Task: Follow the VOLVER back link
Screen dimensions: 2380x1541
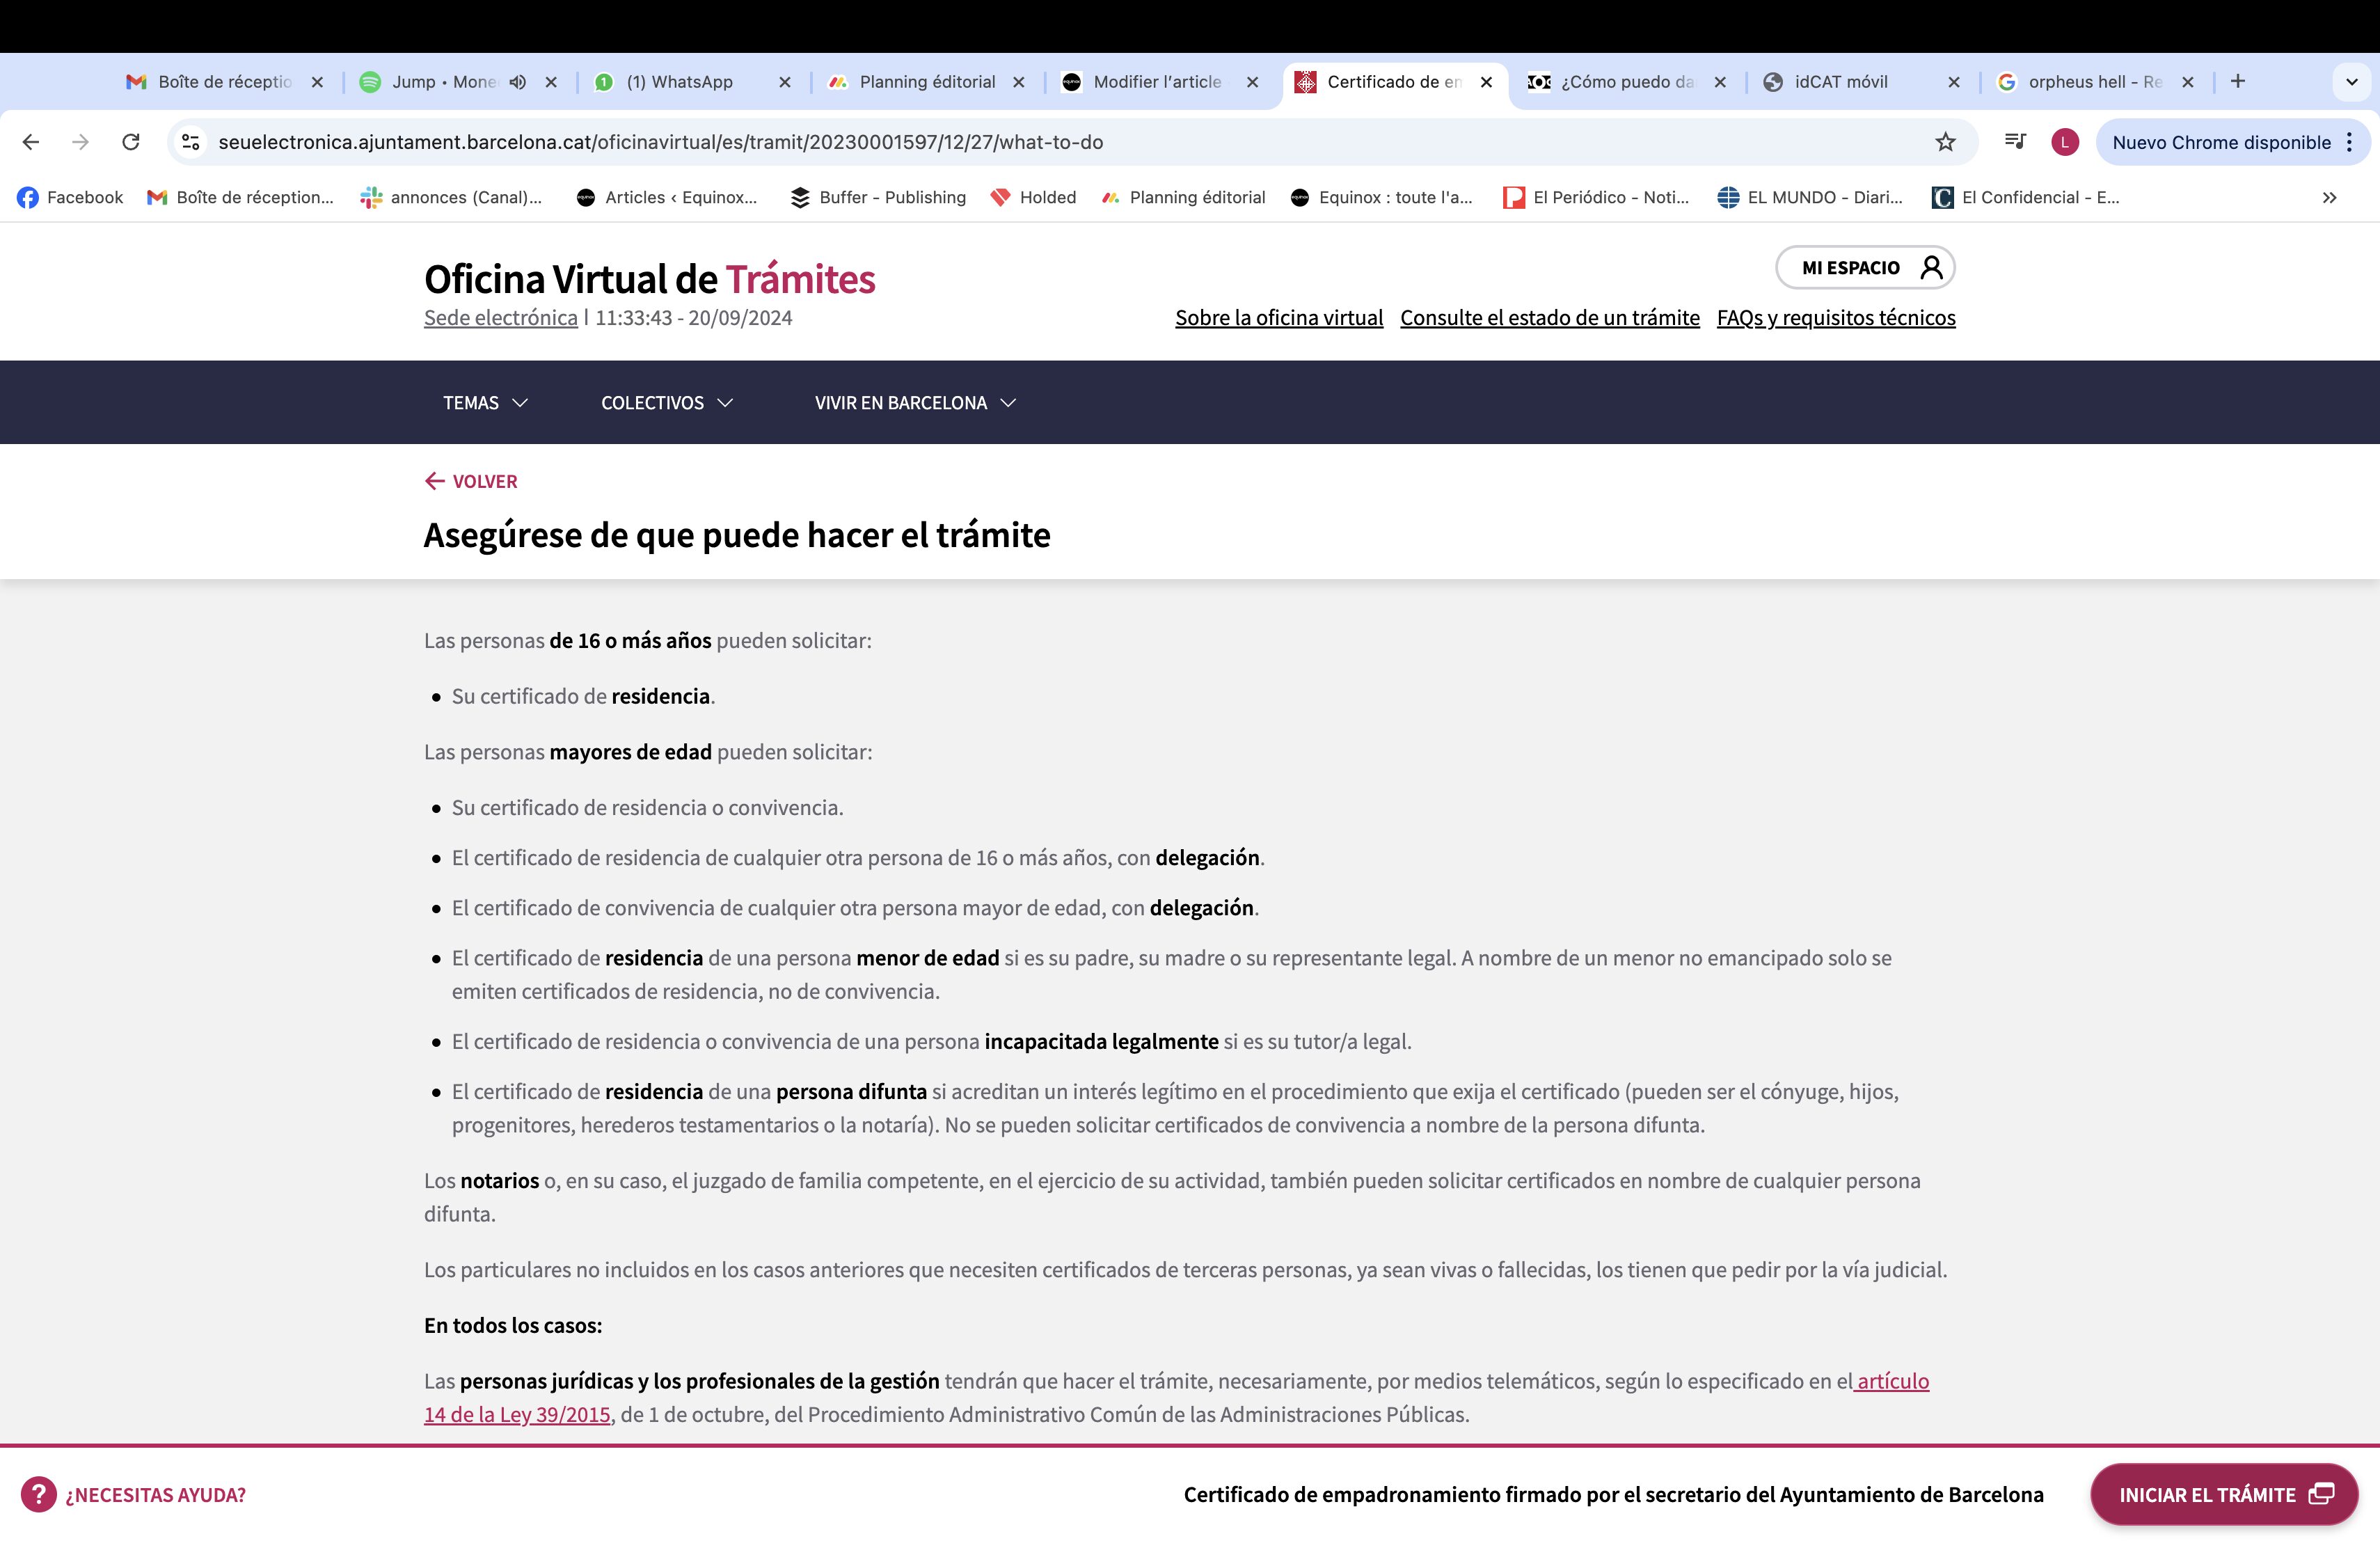Action: click(471, 481)
